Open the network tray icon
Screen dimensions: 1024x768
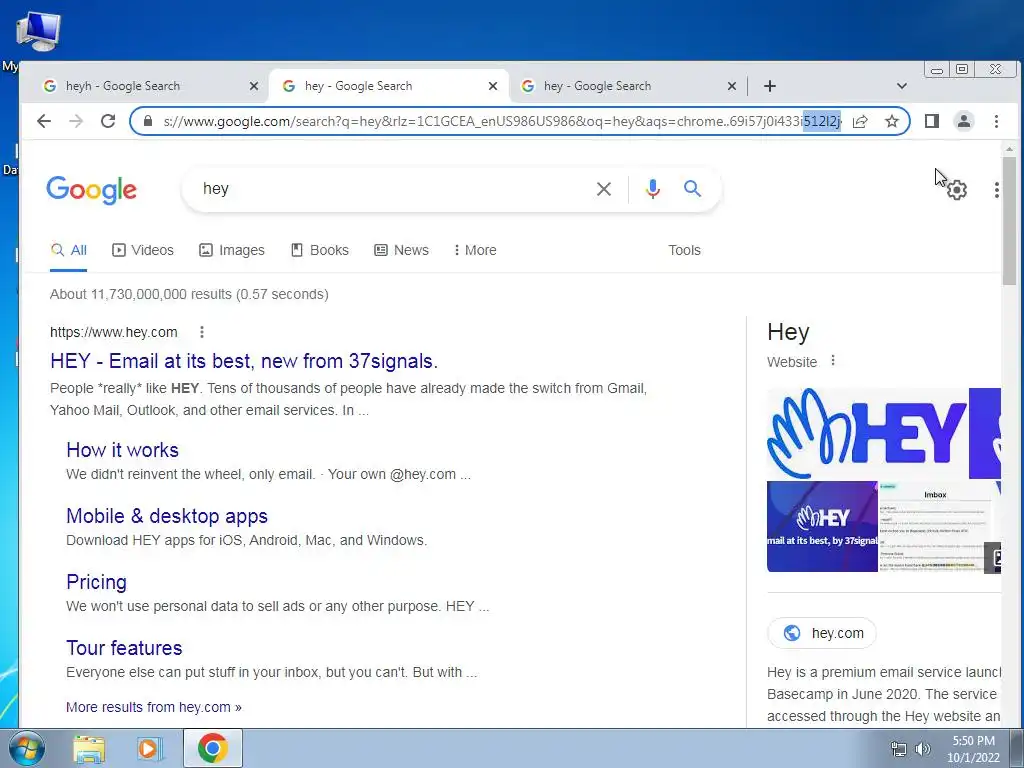(899, 749)
